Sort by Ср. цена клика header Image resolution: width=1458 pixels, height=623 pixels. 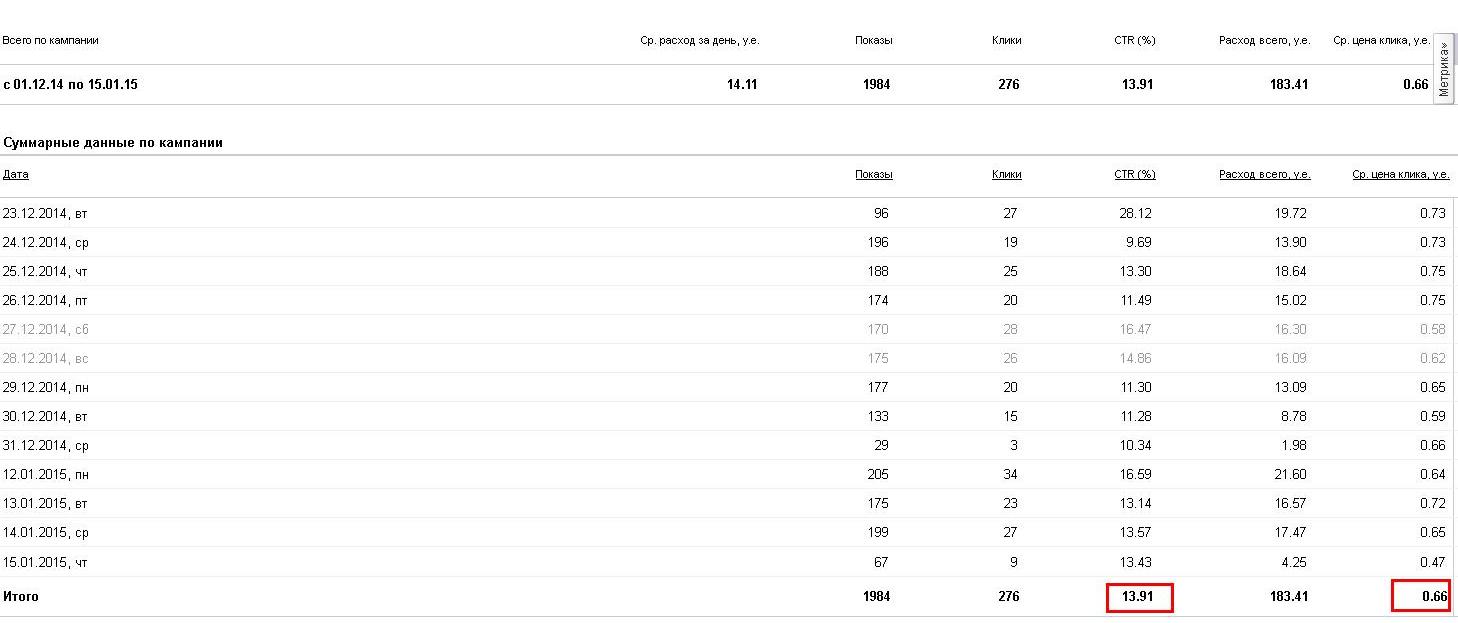tap(1400, 174)
